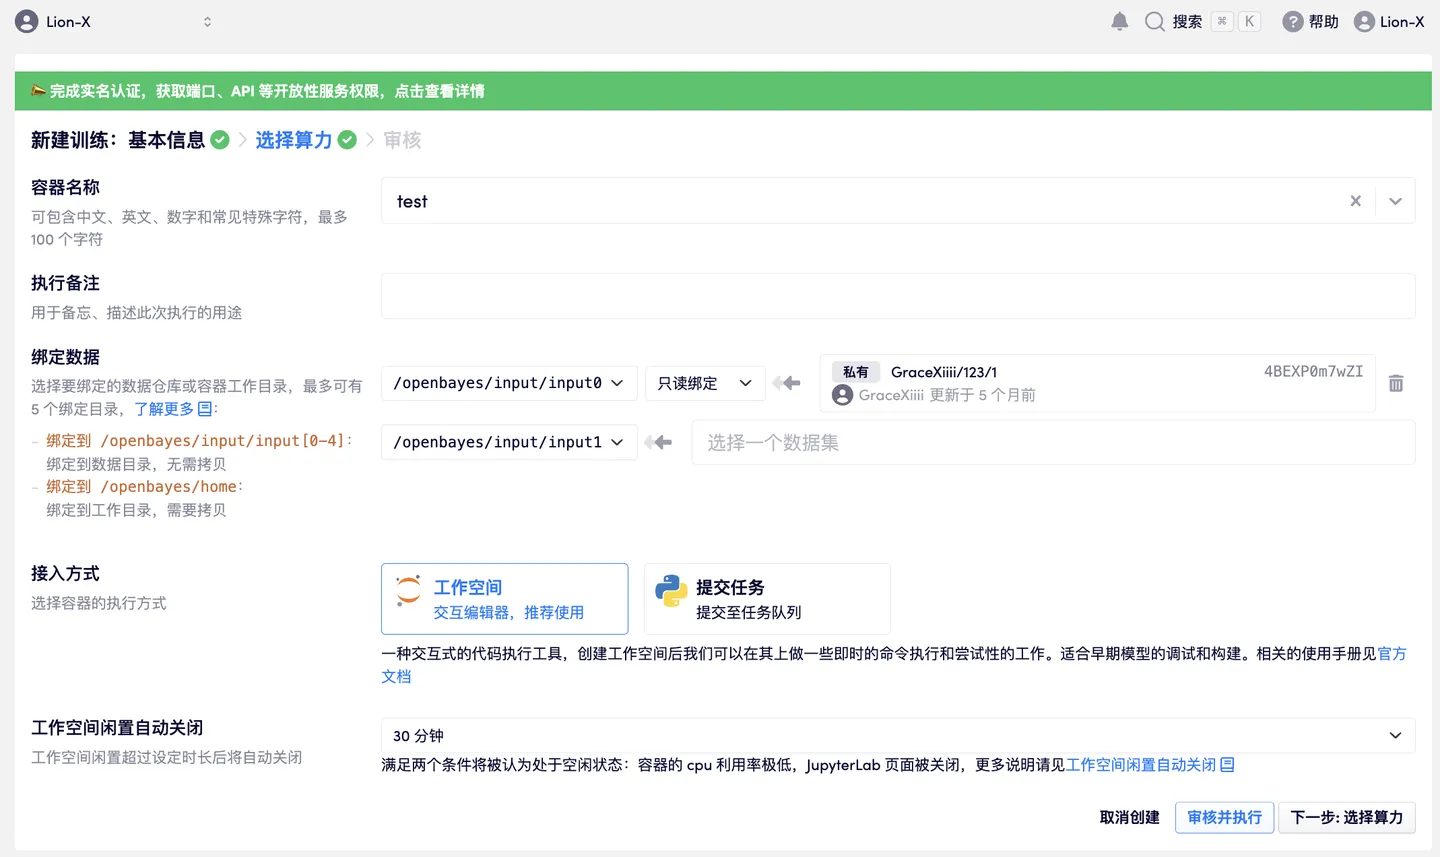Delete the GraceXiiii/123/1 dataset binding via trash icon
This screenshot has width=1440, height=857.
[1396, 382]
